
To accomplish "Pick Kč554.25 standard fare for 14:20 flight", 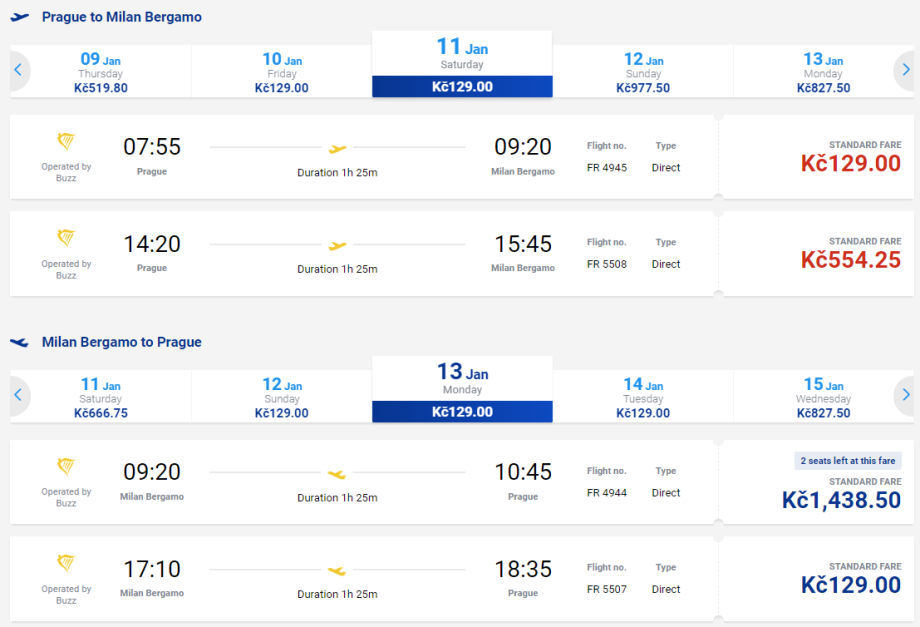I will pyautogui.click(x=850, y=259).
